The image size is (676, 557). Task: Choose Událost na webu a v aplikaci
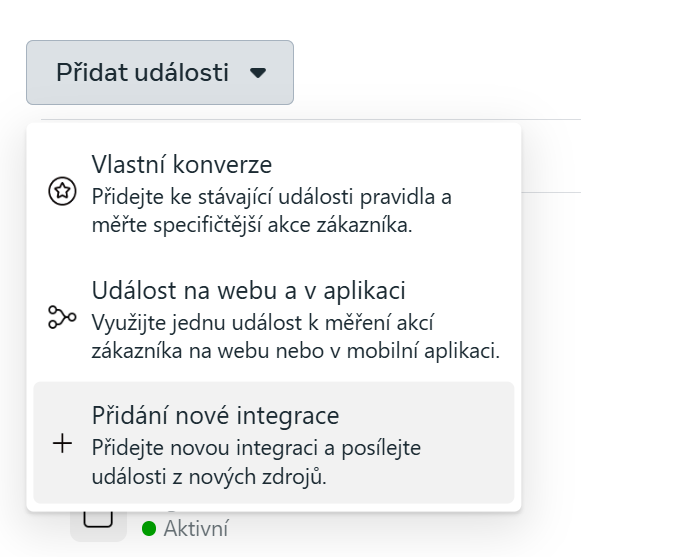tap(274, 318)
